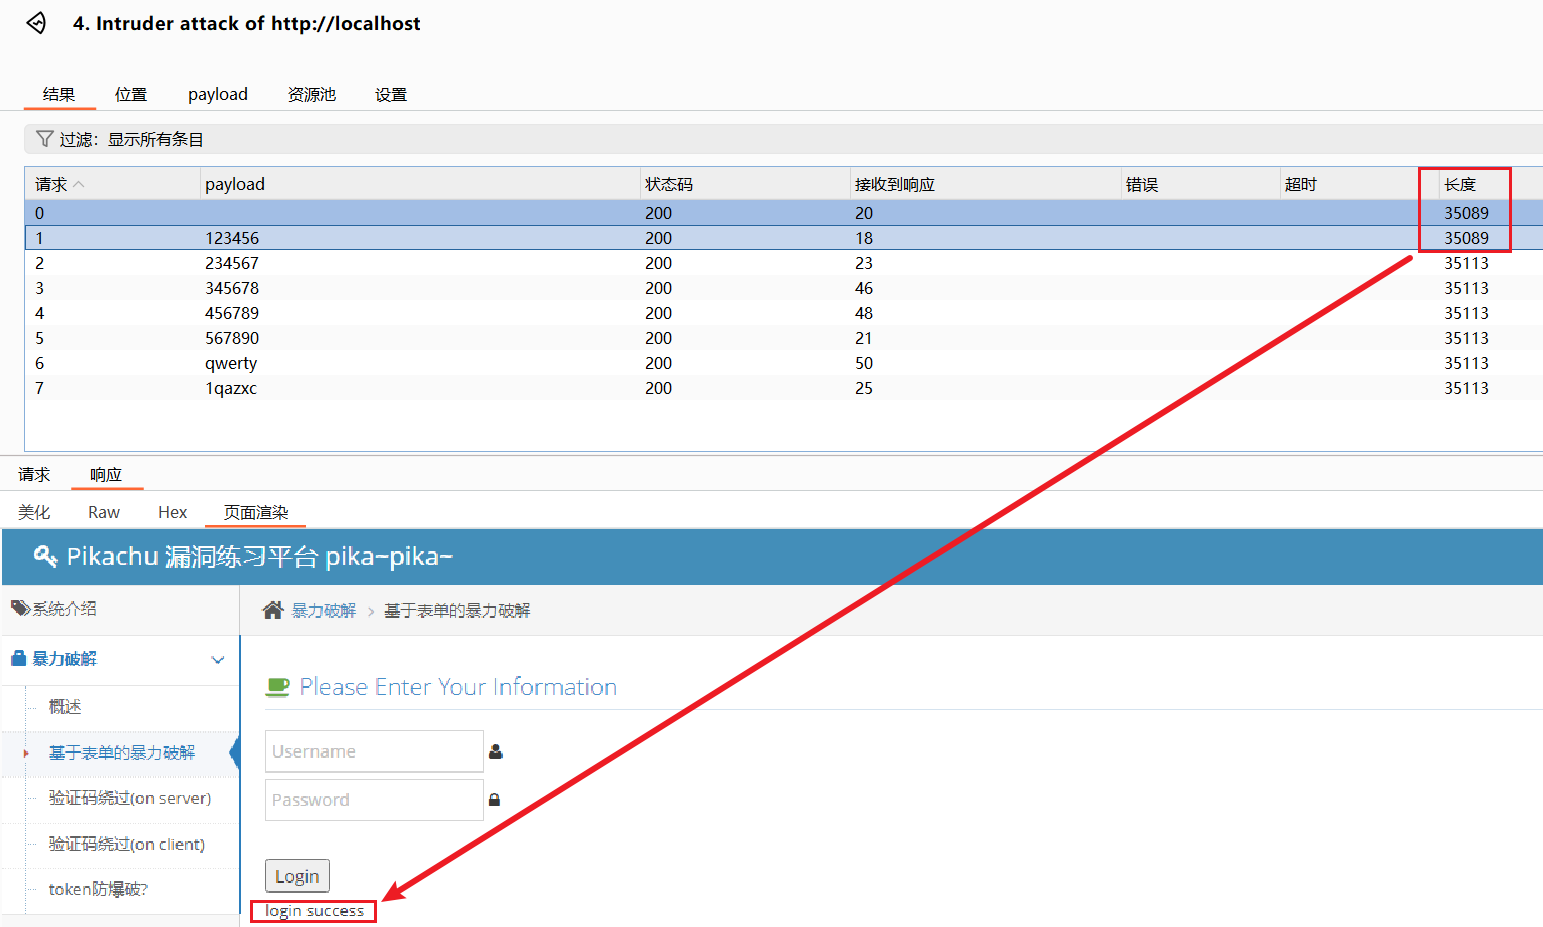
Task: Select the 响应 message tab
Action: point(106,474)
